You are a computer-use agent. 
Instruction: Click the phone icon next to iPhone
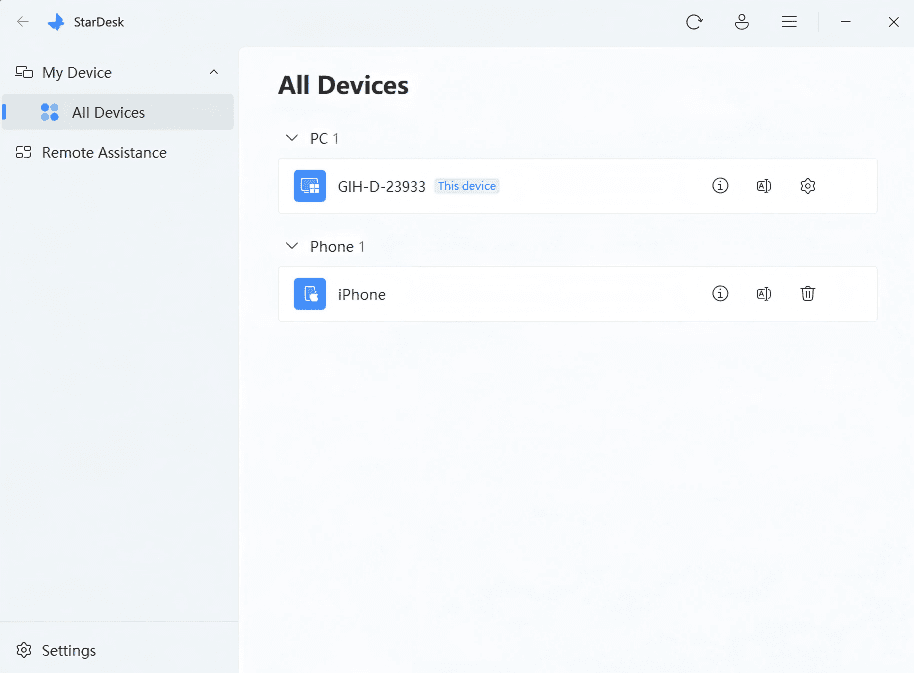[309, 294]
